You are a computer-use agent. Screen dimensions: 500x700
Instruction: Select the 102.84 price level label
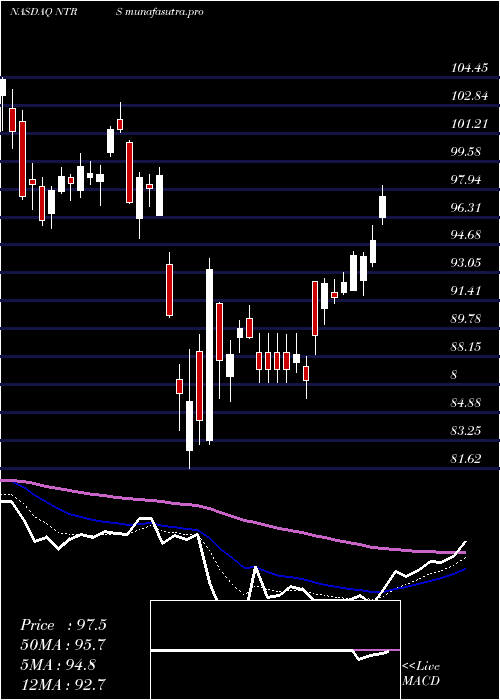point(470,96)
